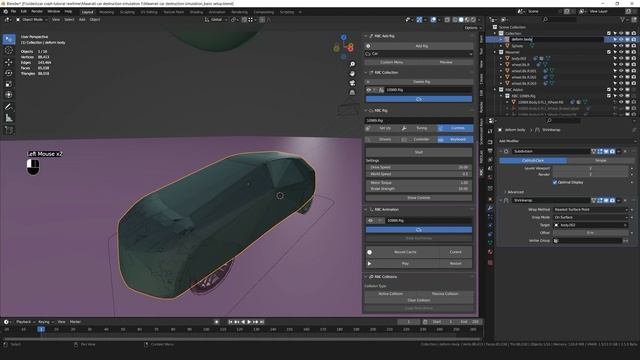Expand the Advanced subpanel
The height and width of the screenshot is (360, 640).
[x=515, y=192]
